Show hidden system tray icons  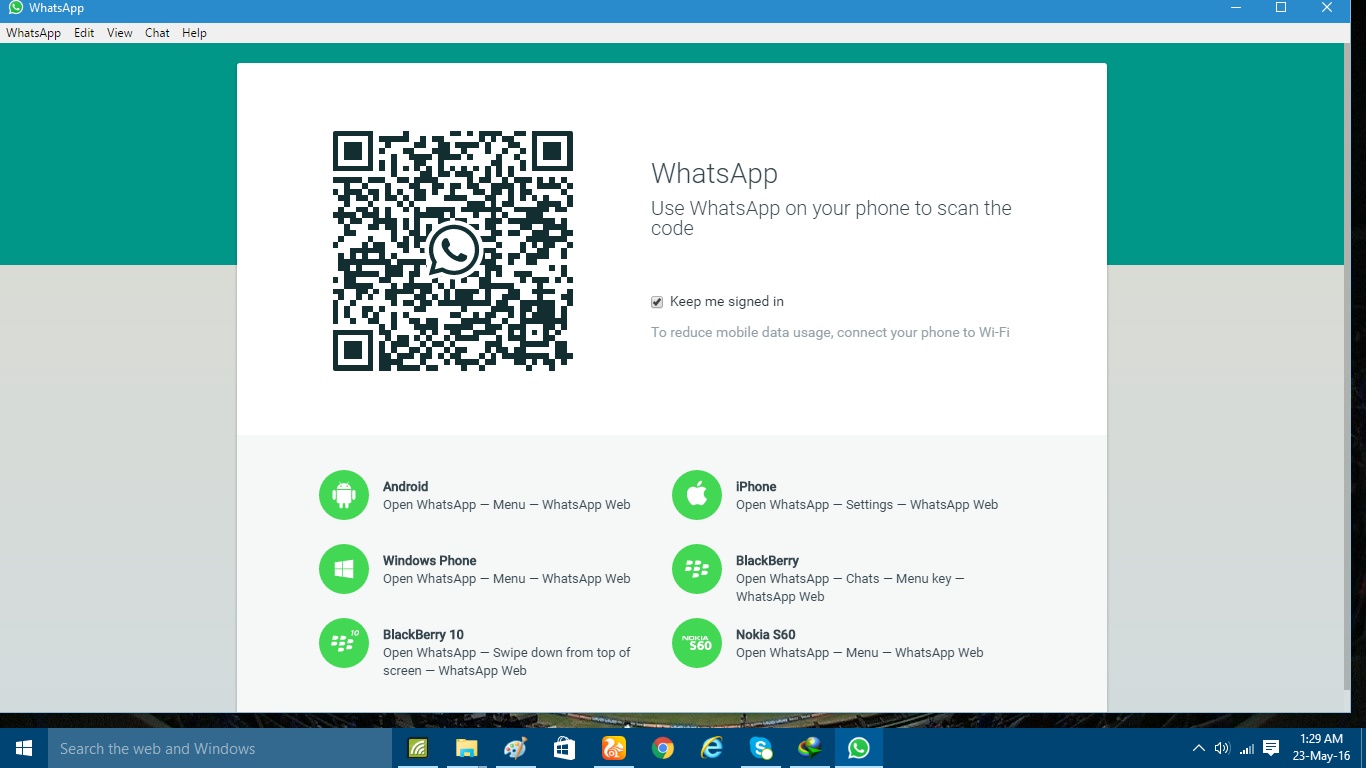[x=1199, y=748]
